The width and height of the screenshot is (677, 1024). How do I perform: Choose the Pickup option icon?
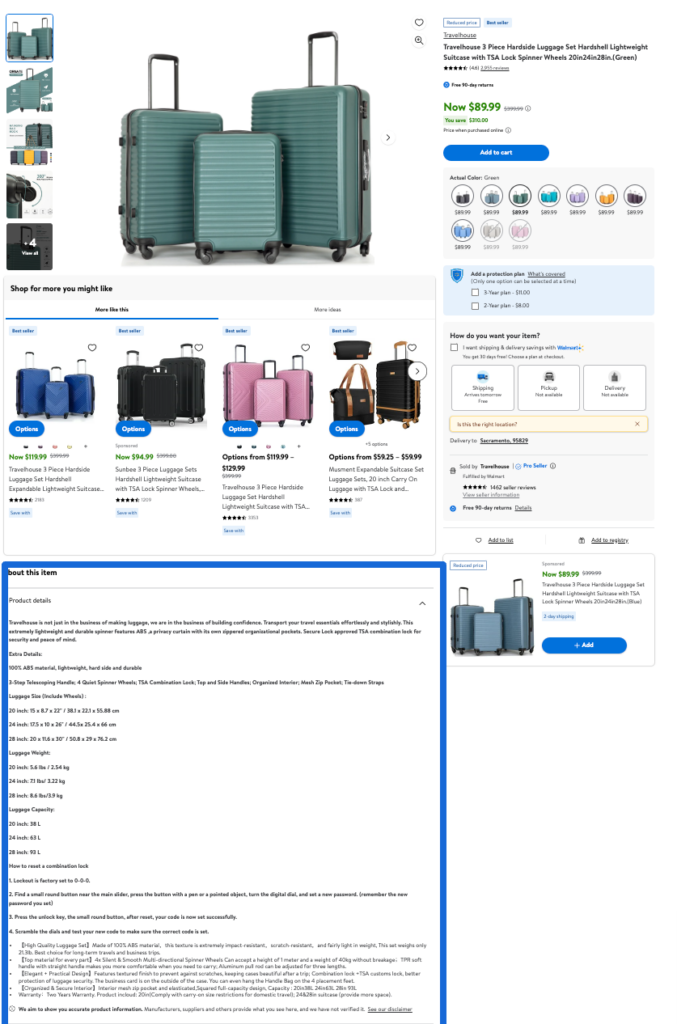(549, 377)
